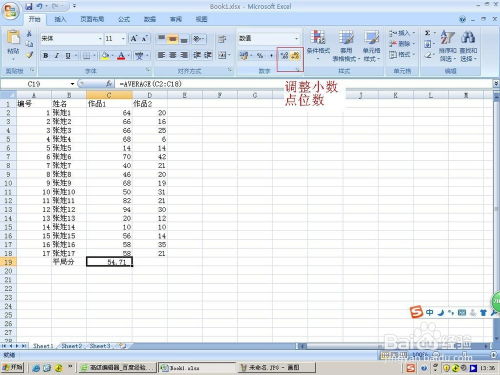Click the Sogou input S icon

416,312
